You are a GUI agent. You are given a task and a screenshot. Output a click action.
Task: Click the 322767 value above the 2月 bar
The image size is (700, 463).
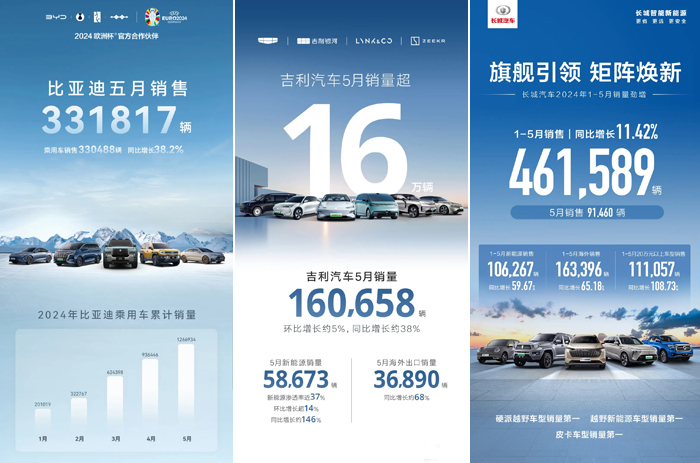pyautogui.click(x=79, y=394)
